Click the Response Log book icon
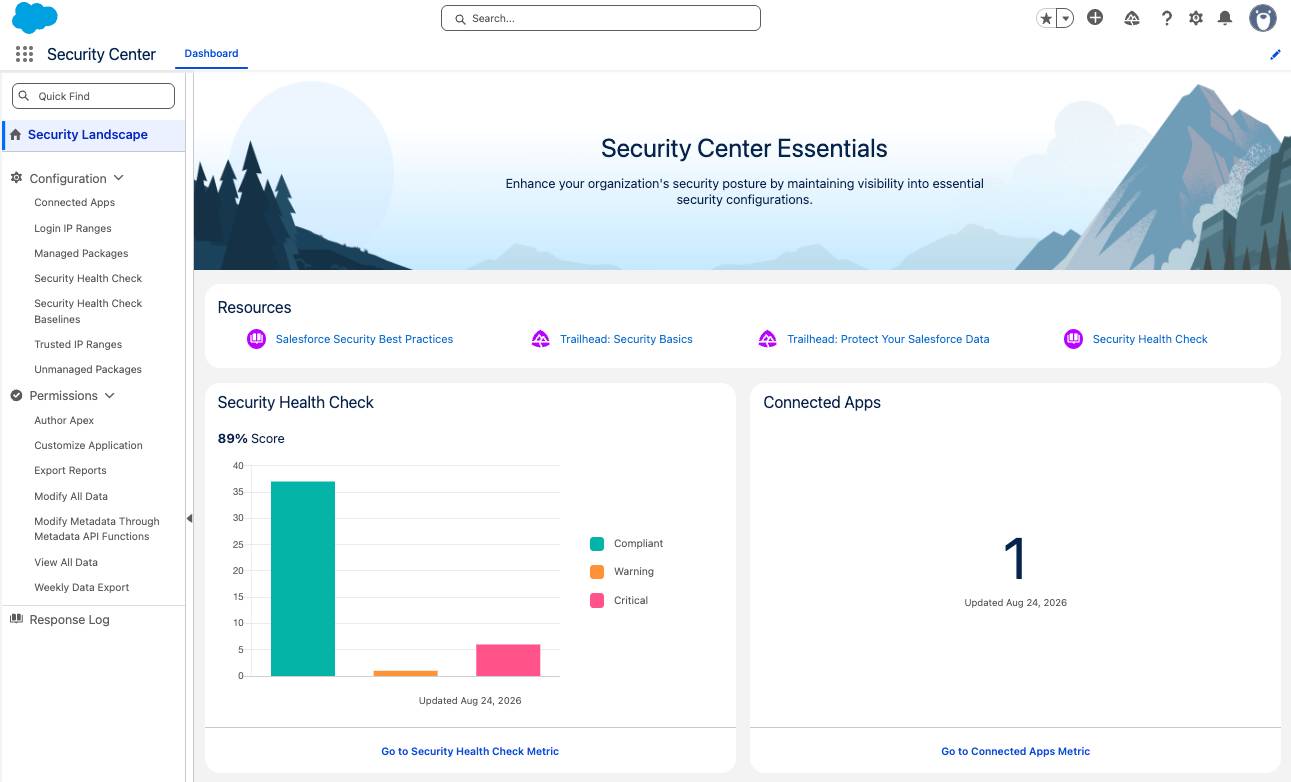Viewport: 1291px width, 782px height. pos(16,619)
